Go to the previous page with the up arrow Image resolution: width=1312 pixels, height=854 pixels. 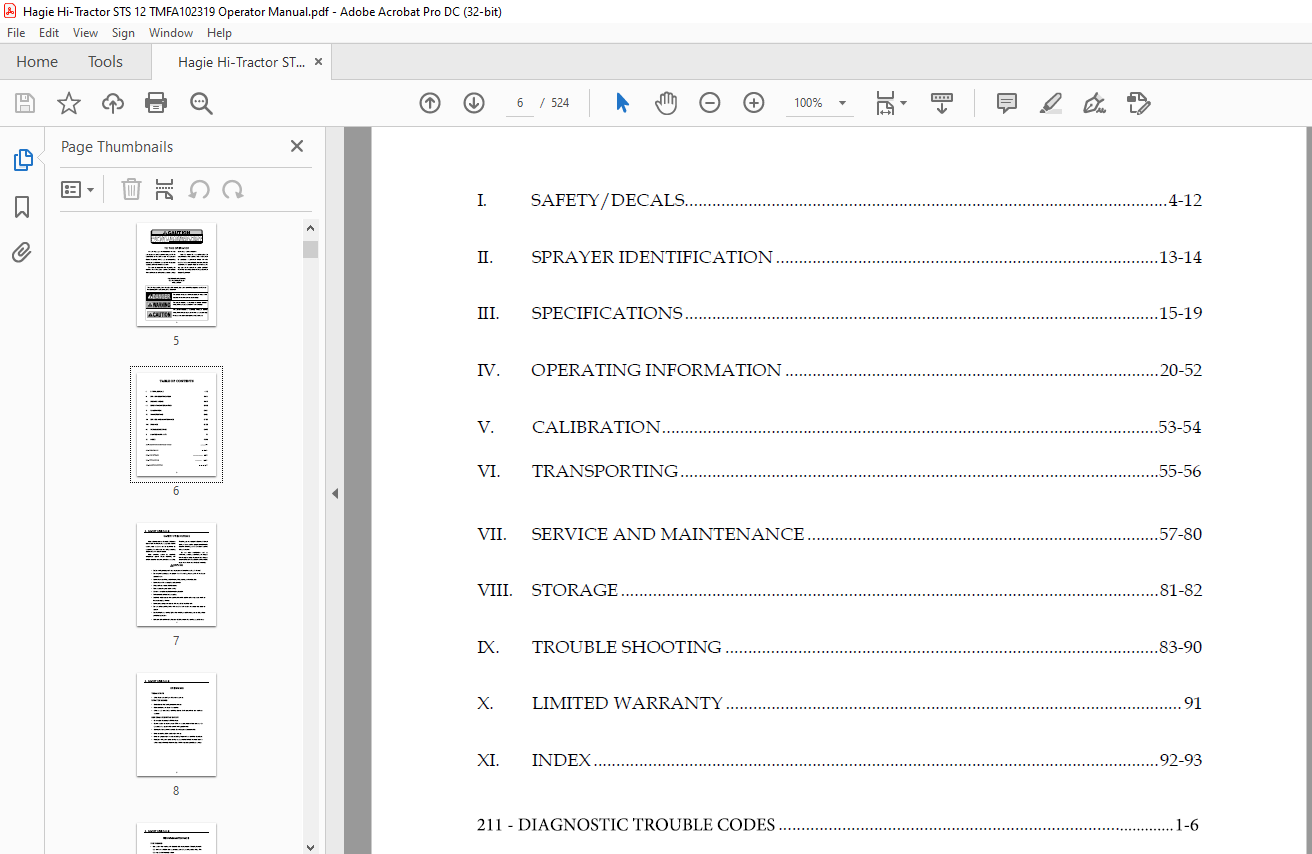pyautogui.click(x=430, y=103)
